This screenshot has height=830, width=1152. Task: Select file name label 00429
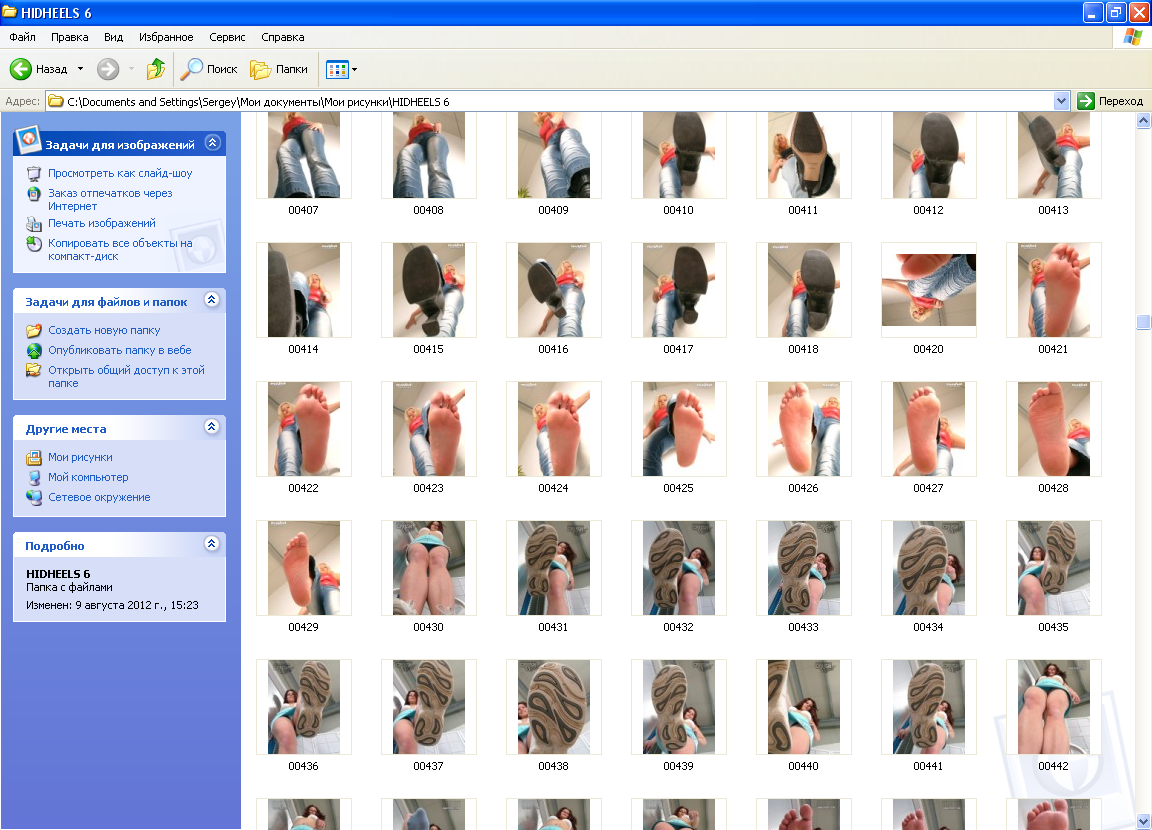click(303, 627)
